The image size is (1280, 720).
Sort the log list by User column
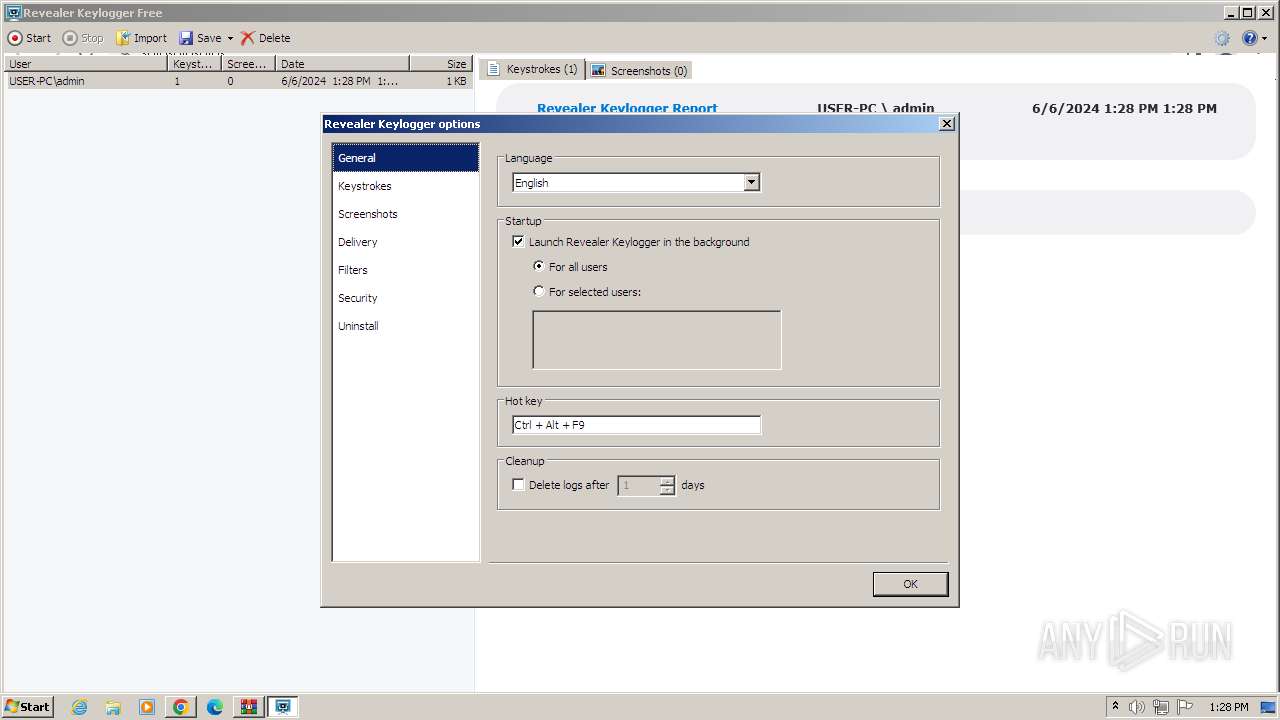point(85,63)
